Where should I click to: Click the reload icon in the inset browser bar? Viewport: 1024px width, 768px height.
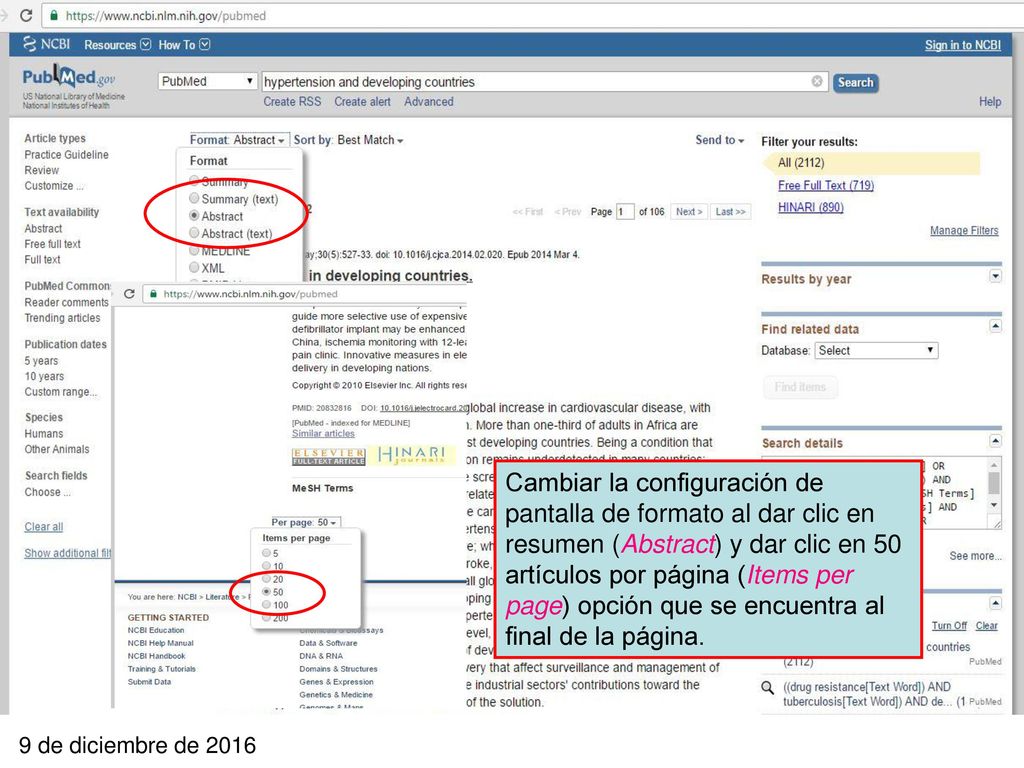click(129, 294)
